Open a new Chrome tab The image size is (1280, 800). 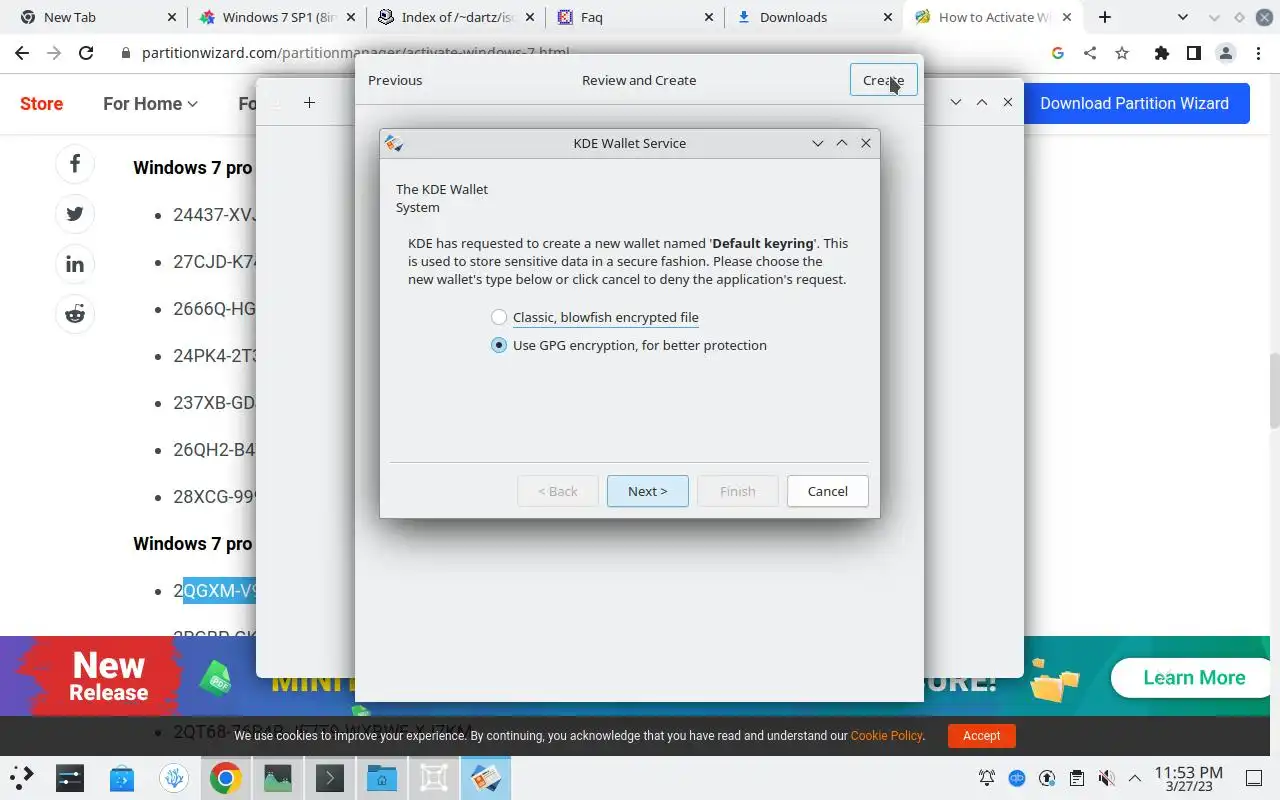(1104, 17)
